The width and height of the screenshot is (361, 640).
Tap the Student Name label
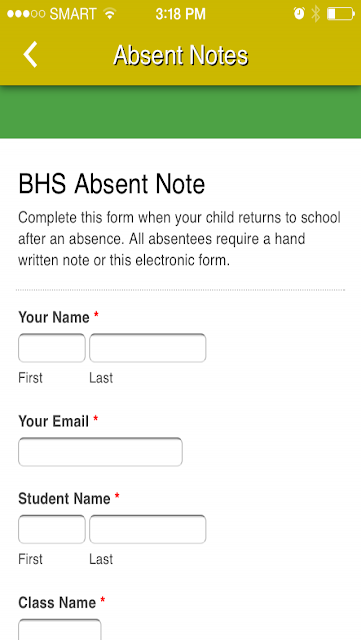click(x=65, y=498)
